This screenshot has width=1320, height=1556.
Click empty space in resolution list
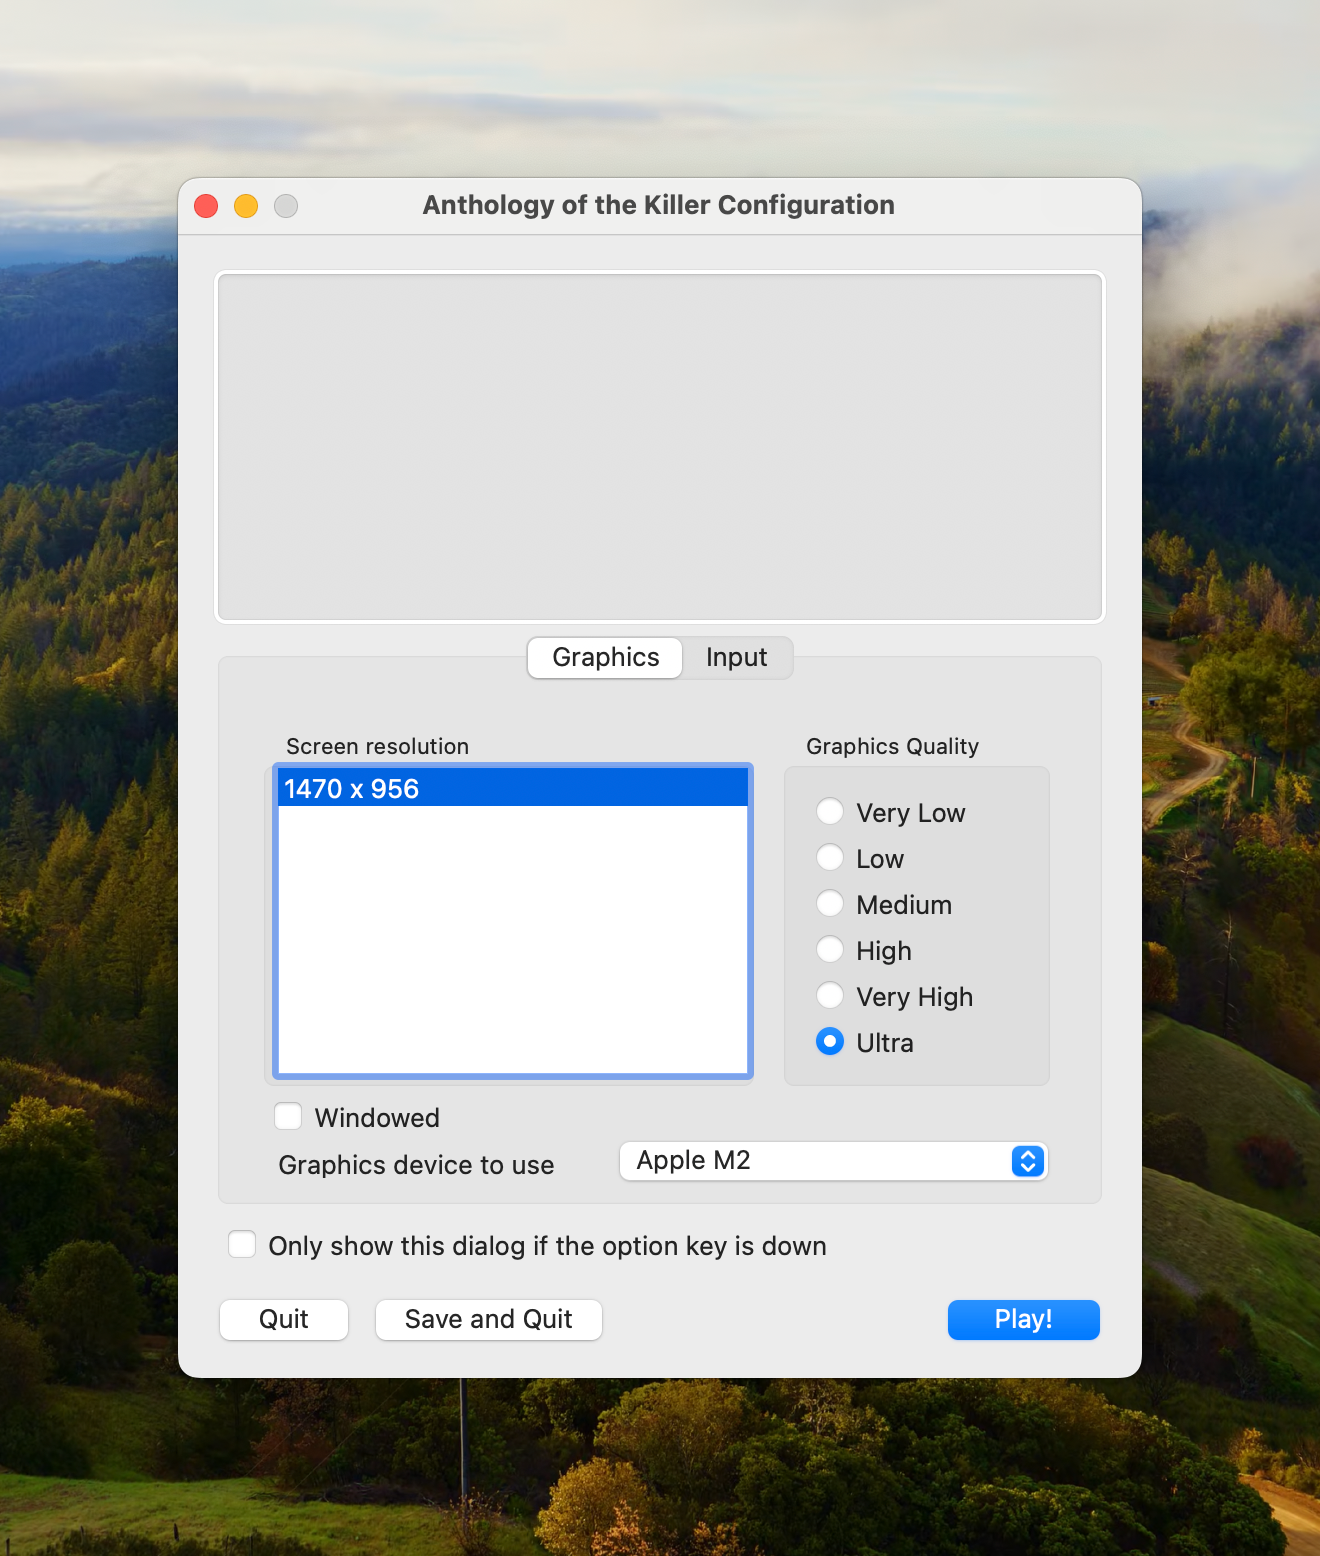[513, 940]
